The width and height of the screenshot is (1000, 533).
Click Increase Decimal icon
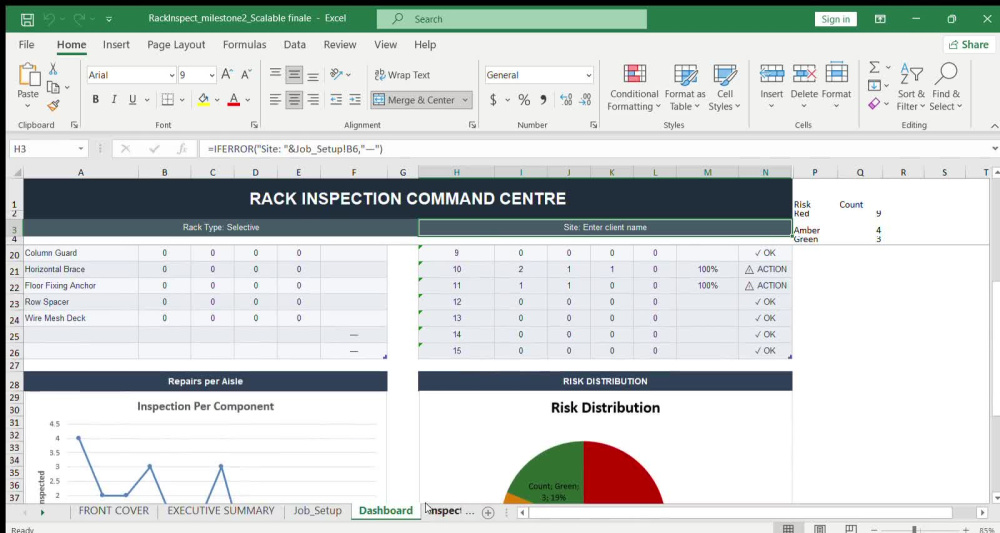click(x=566, y=99)
